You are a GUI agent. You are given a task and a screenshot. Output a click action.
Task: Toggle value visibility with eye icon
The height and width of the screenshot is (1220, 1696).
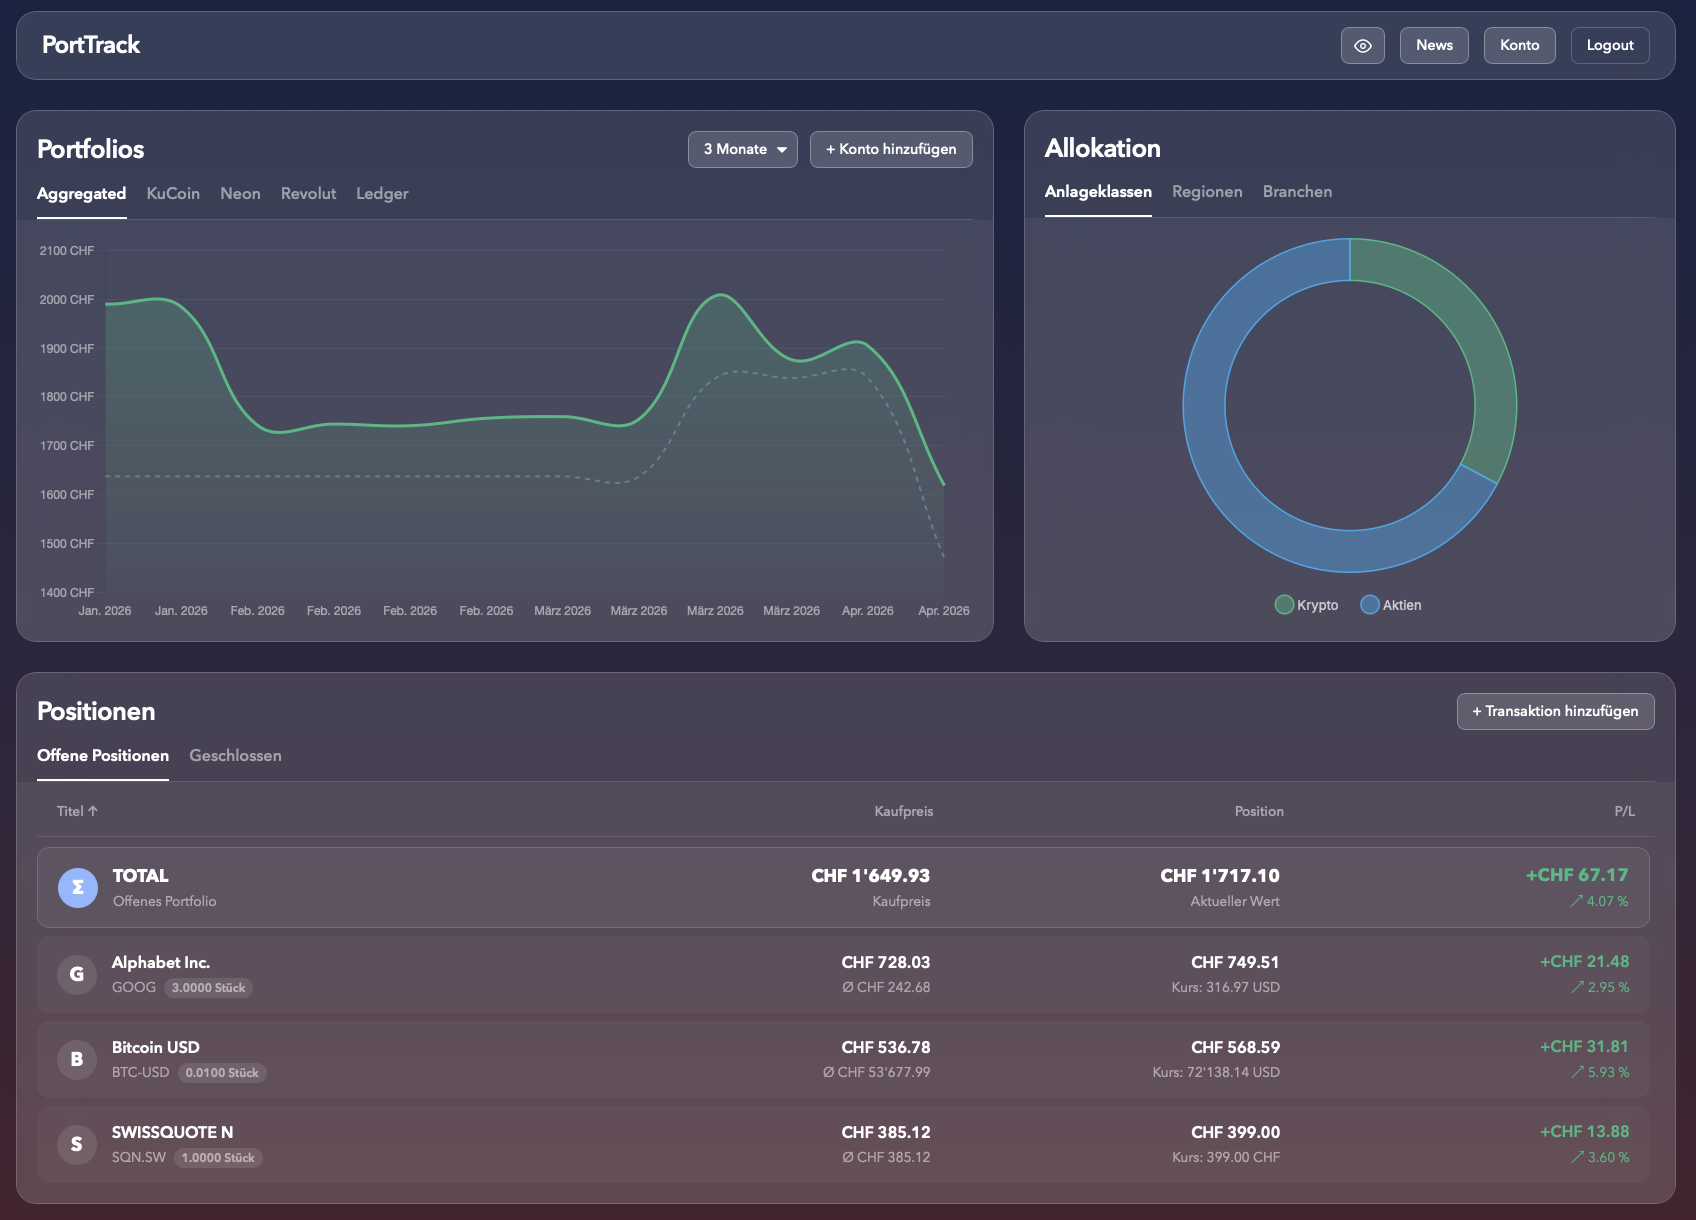click(x=1362, y=45)
